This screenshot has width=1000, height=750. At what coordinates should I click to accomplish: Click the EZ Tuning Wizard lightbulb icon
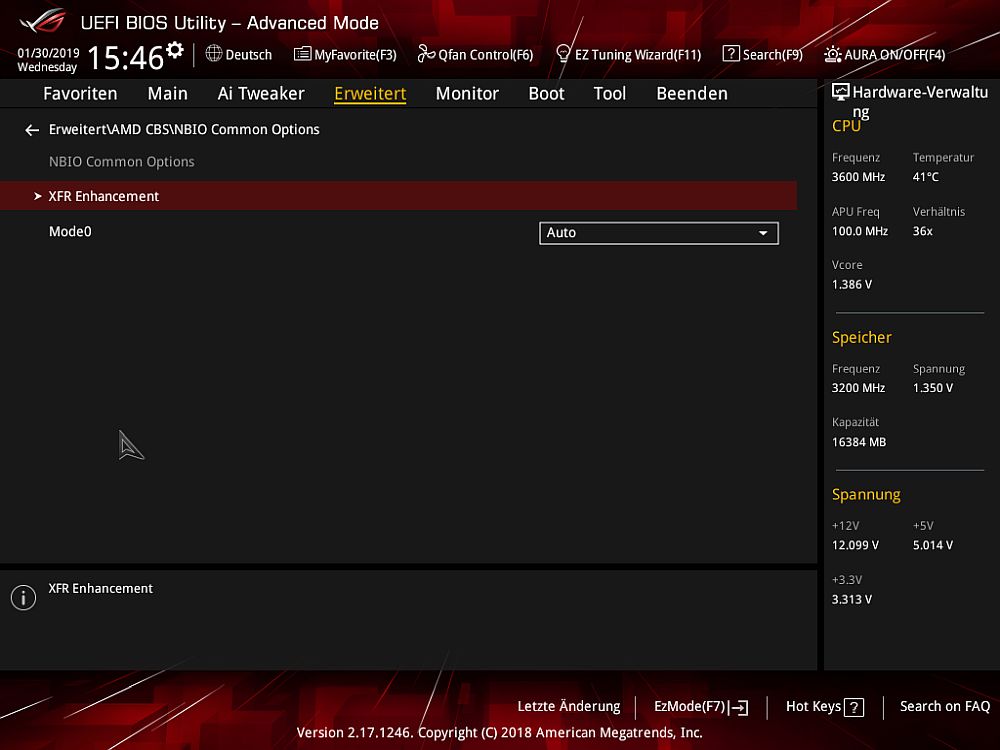tap(563, 54)
